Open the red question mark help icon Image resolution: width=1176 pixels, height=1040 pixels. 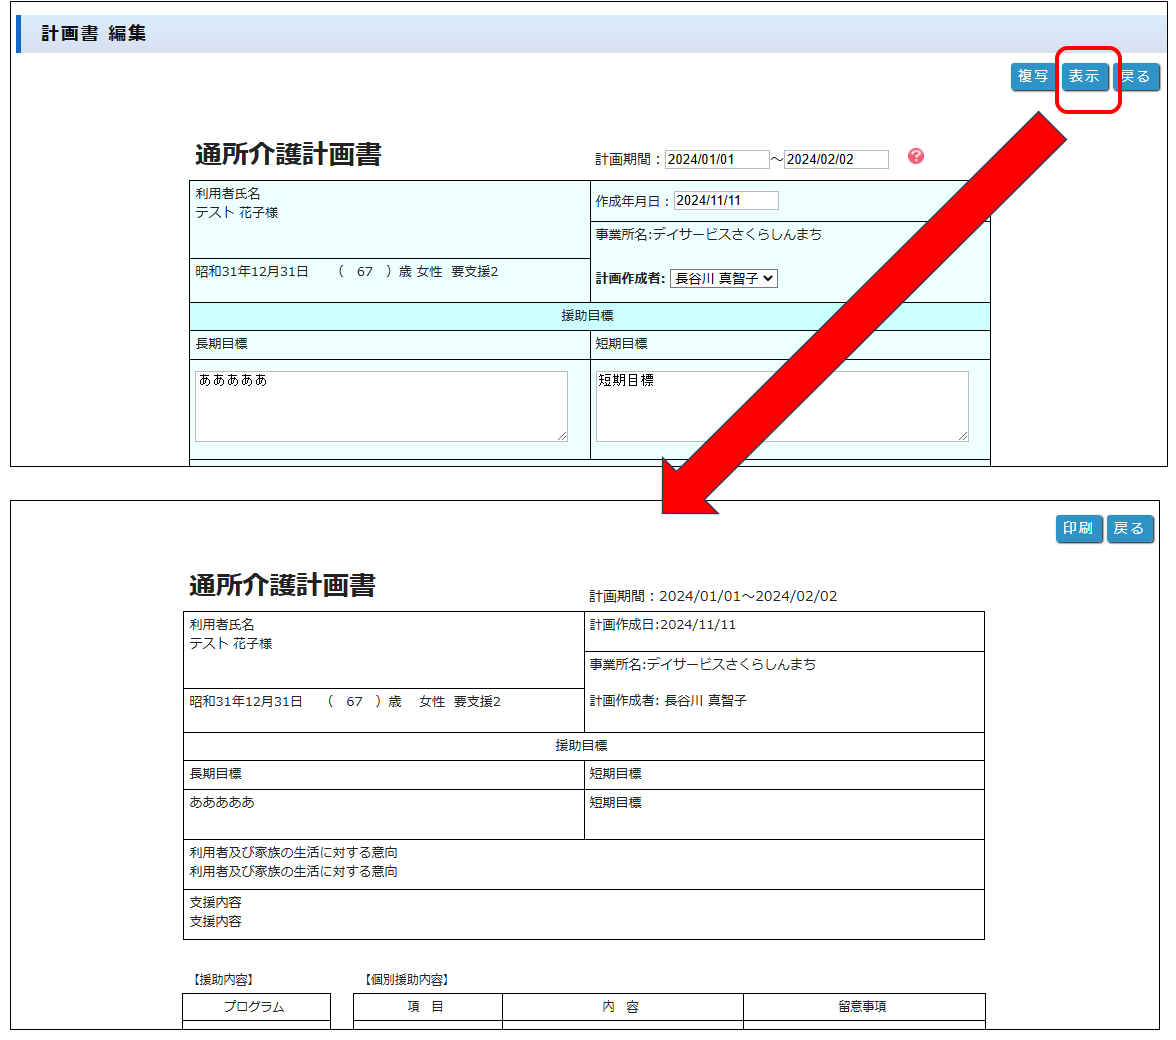point(915,156)
